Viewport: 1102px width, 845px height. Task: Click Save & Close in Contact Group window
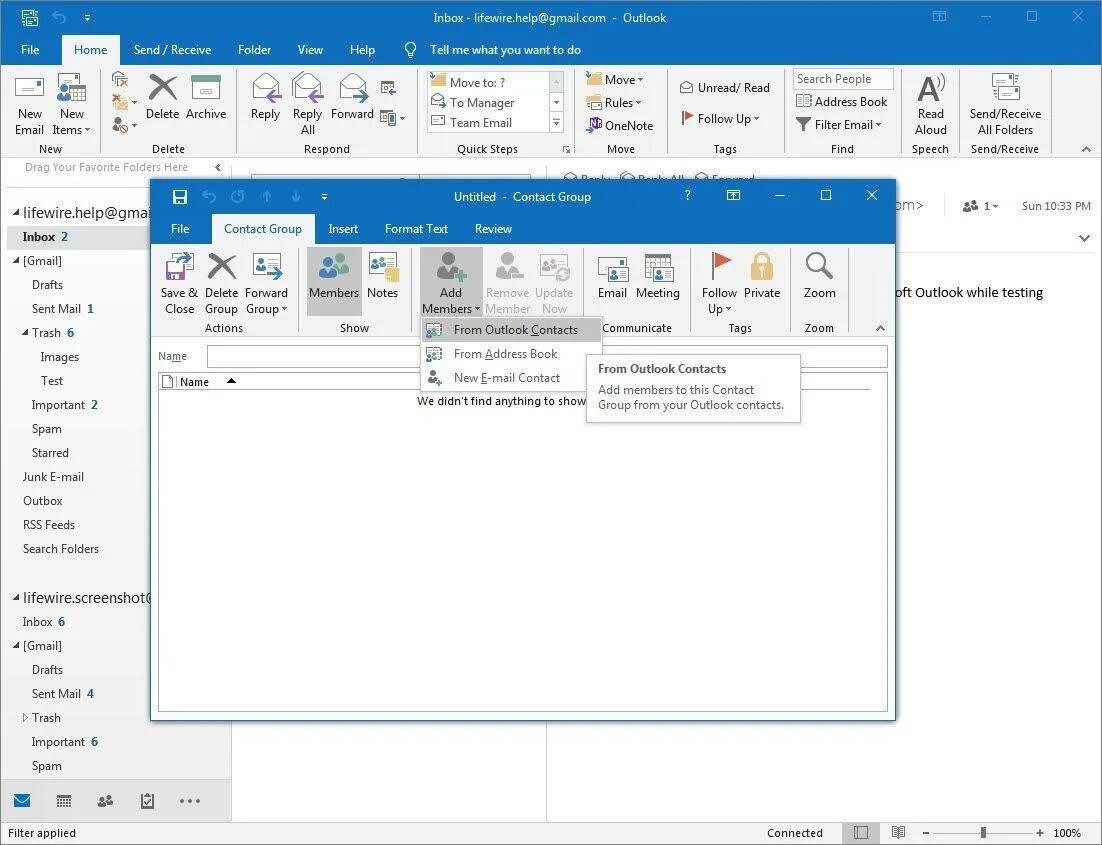[179, 283]
